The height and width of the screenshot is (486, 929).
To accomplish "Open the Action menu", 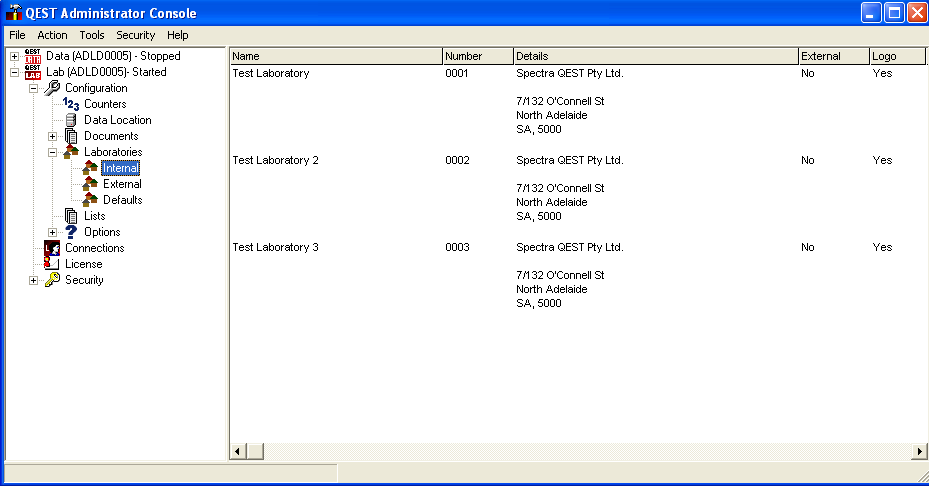I will pos(52,35).
